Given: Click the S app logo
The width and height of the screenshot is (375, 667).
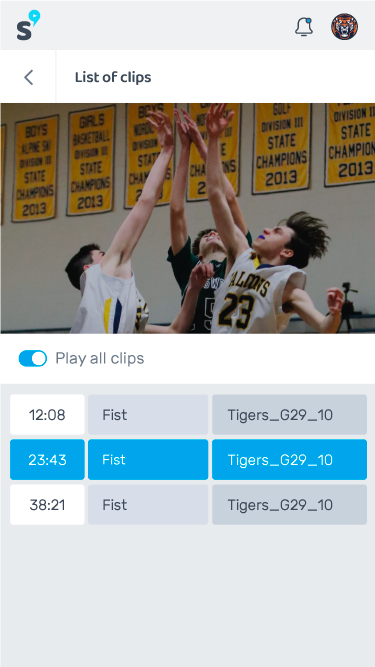Looking at the screenshot, I should point(28,26).
